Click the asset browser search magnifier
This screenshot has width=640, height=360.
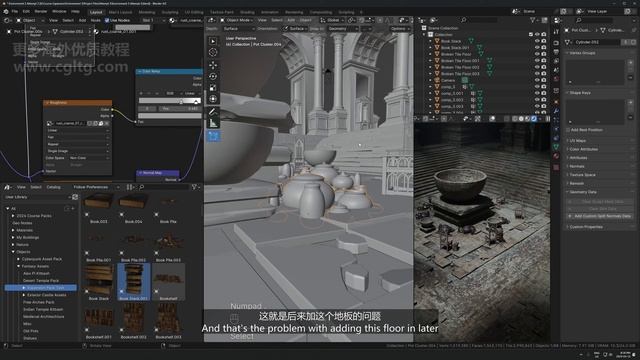pyautogui.click(x=142, y=187)
